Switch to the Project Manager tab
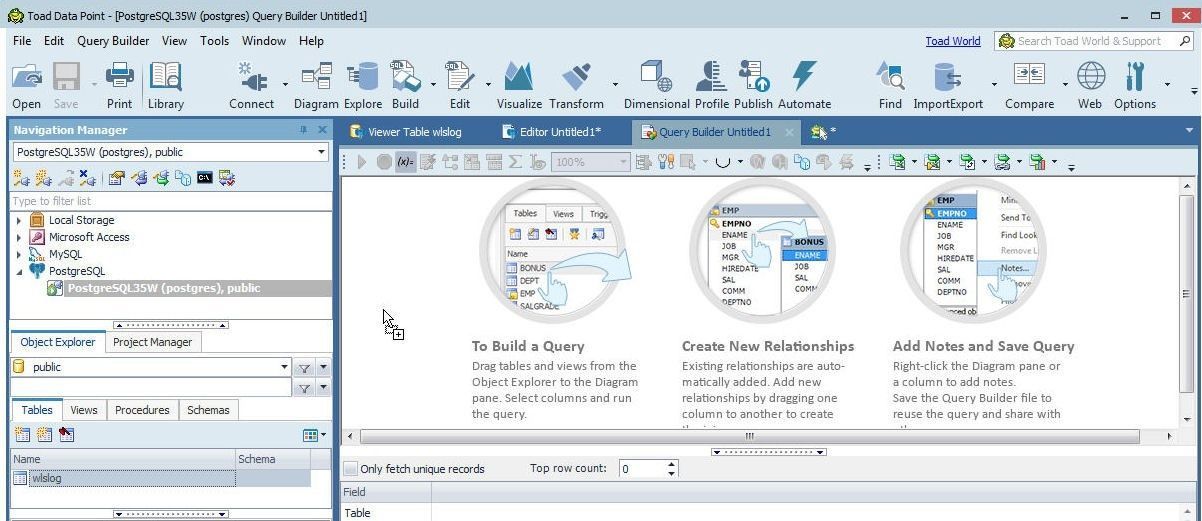This screenshot has width=1202, height=521. click(152, 342)
